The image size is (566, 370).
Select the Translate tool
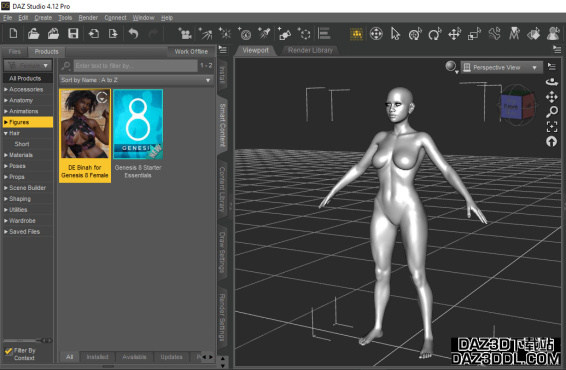[x=454, y=34]
